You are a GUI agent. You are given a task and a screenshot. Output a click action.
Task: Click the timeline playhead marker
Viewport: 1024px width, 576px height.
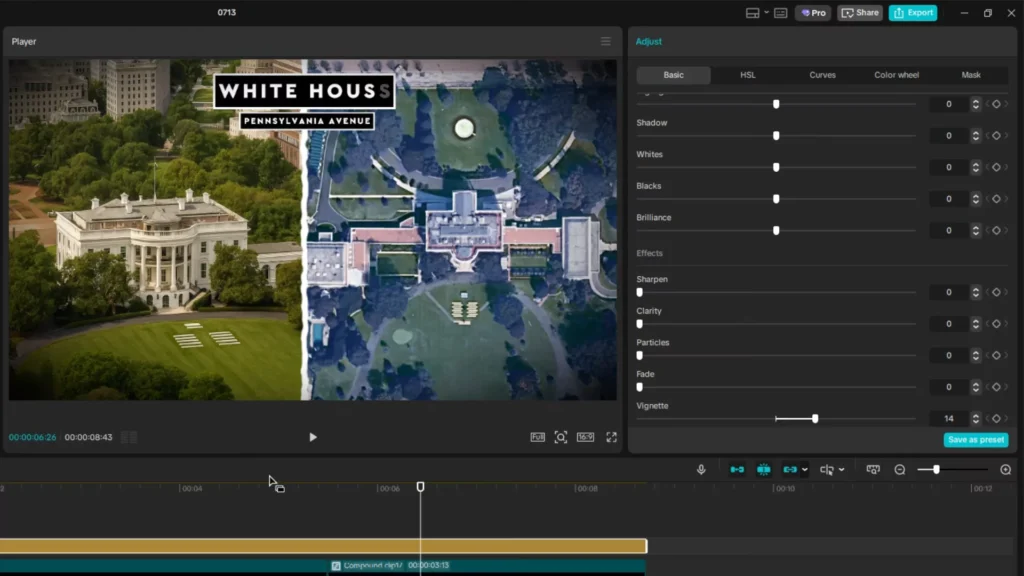[x=421, y=487]
